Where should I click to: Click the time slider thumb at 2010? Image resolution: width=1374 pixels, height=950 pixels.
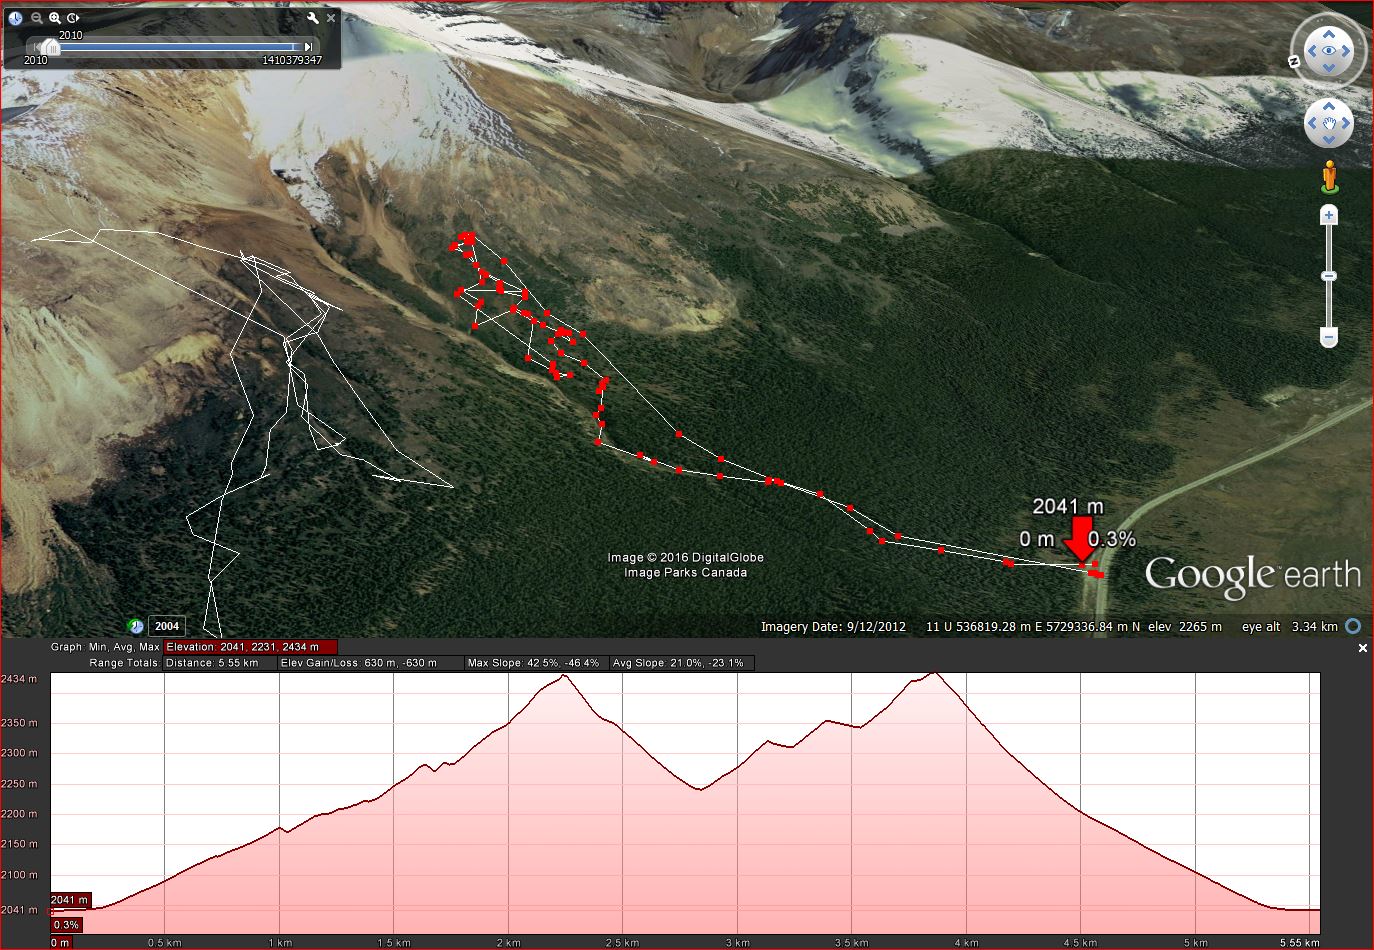tap(50, 47)
